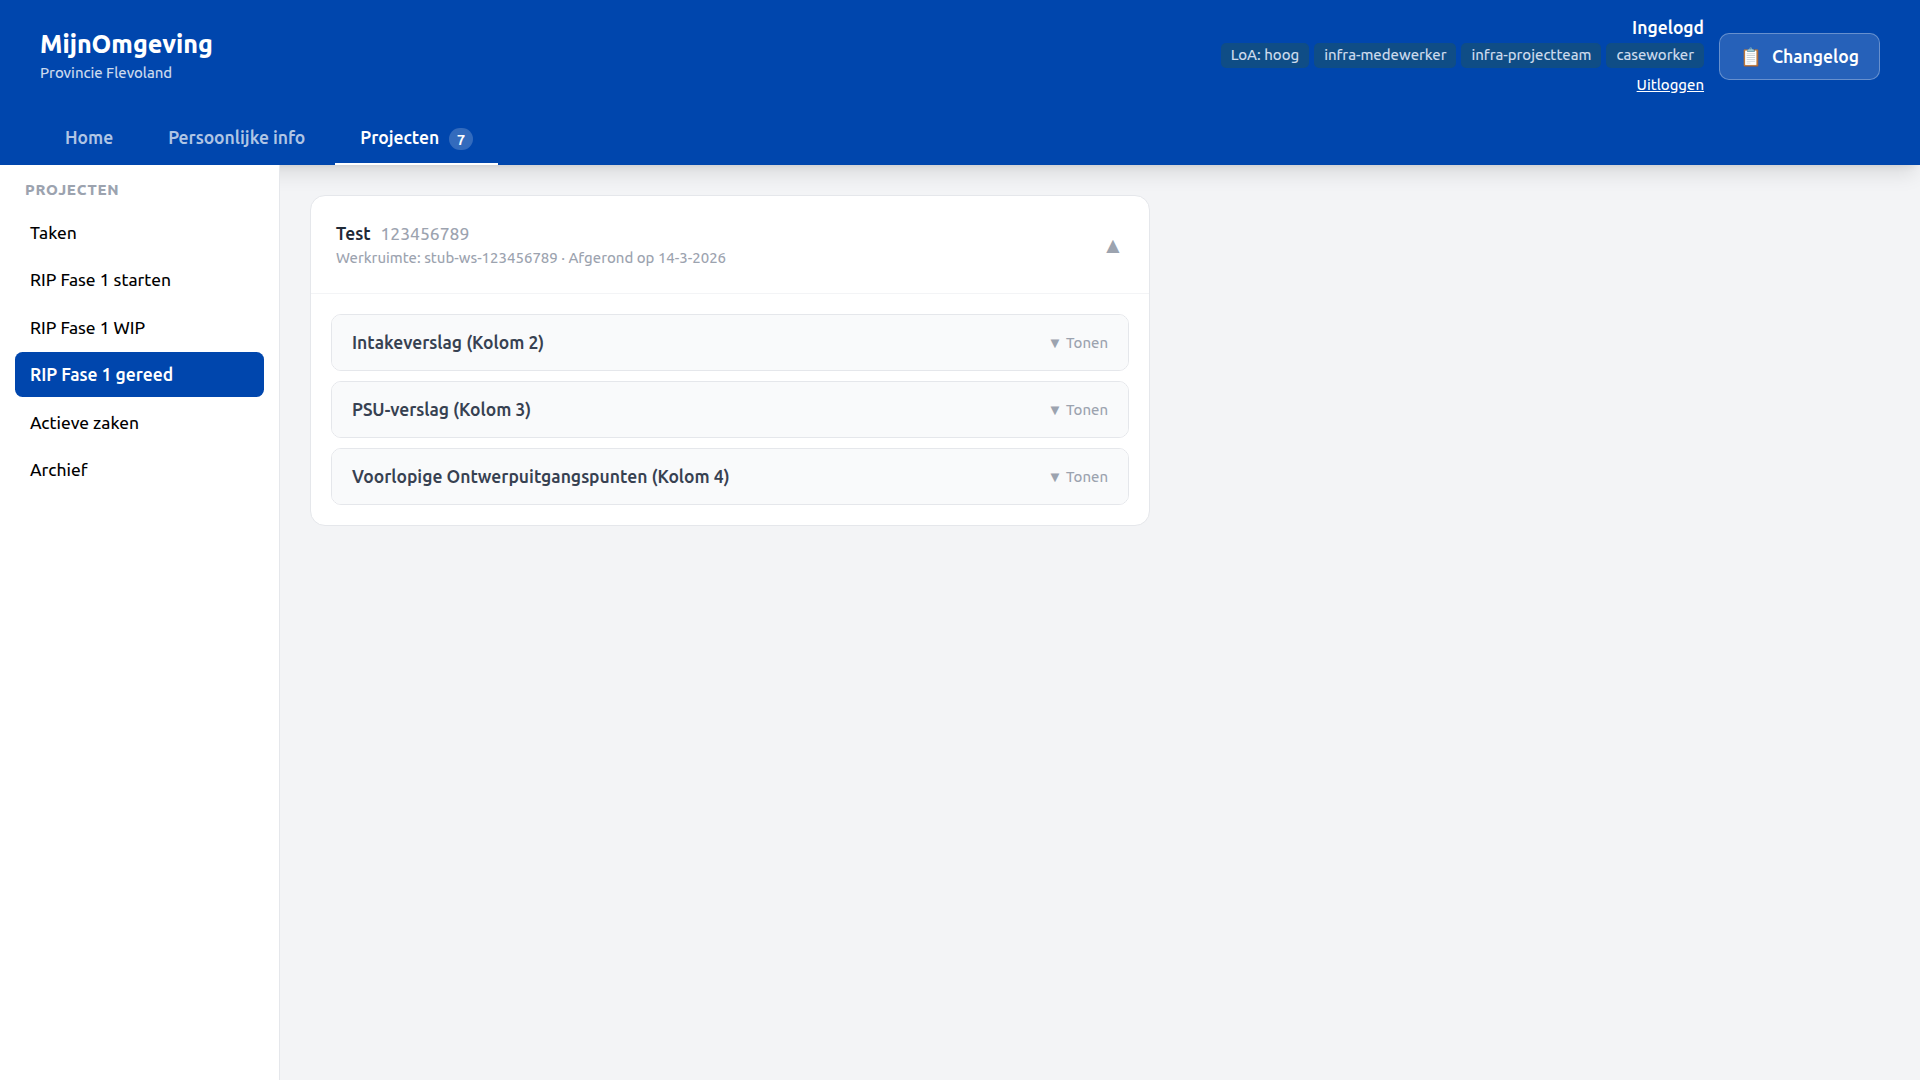The image size is (1920, 1080).
Task: Collapse the Test project card via its triangle
Action: click(1113, 246)
